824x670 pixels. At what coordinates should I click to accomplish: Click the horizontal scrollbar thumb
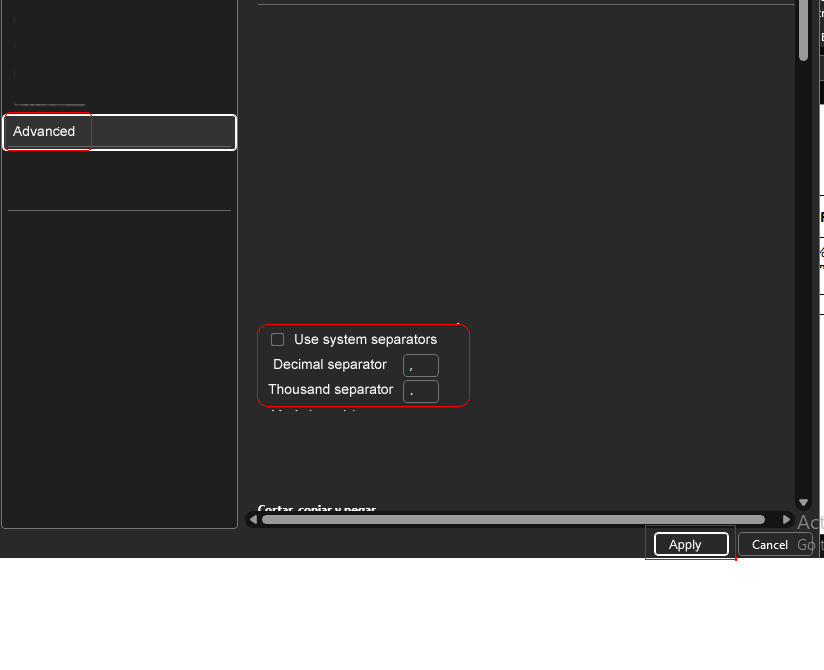[x=513, y=520]
